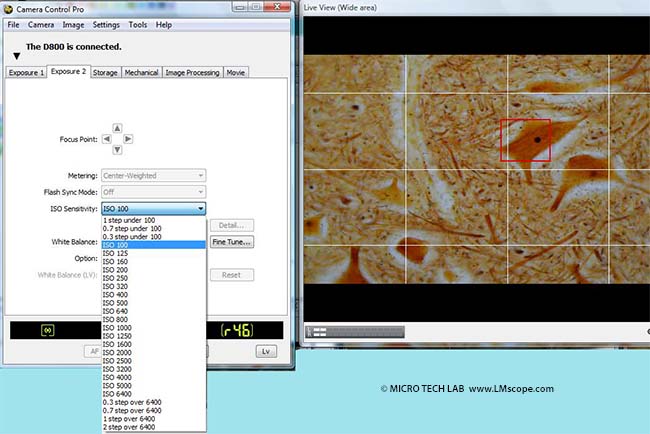Image resolution: width=650 pixels, height=434 pixels.
Task: Switch to the Image Processing tab
Action: [x=192, y=73]
